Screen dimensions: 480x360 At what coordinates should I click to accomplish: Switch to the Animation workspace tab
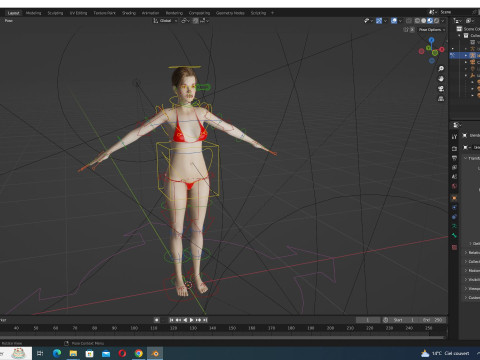click(x=150, y=13)
